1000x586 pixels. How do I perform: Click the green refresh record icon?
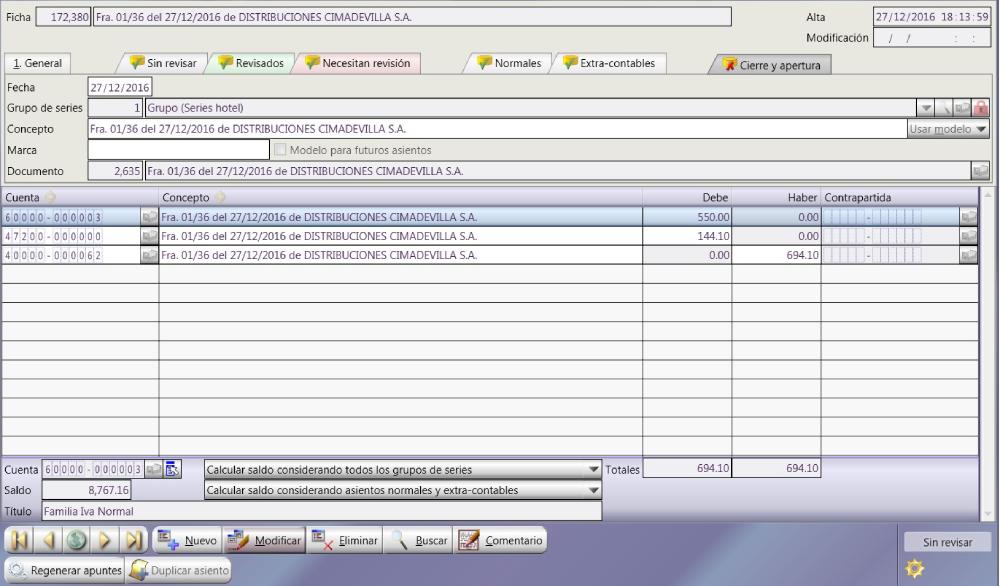point(76,541)
